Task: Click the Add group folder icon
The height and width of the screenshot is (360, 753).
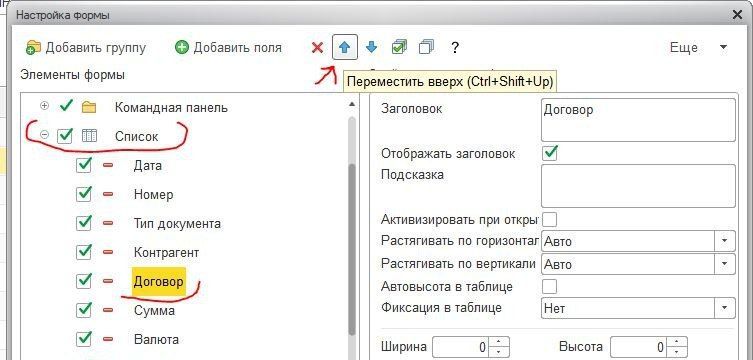Action: [34, 48]
